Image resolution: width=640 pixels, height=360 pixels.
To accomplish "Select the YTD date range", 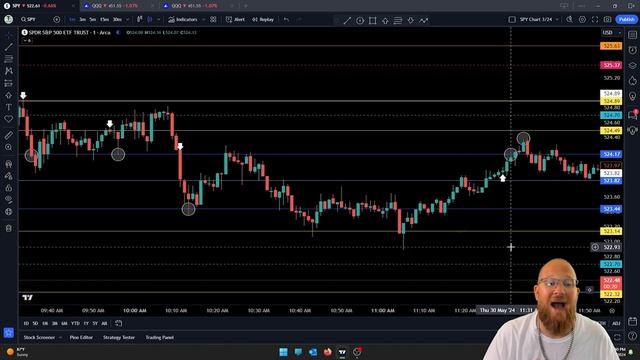I will (x=75, y=323).
